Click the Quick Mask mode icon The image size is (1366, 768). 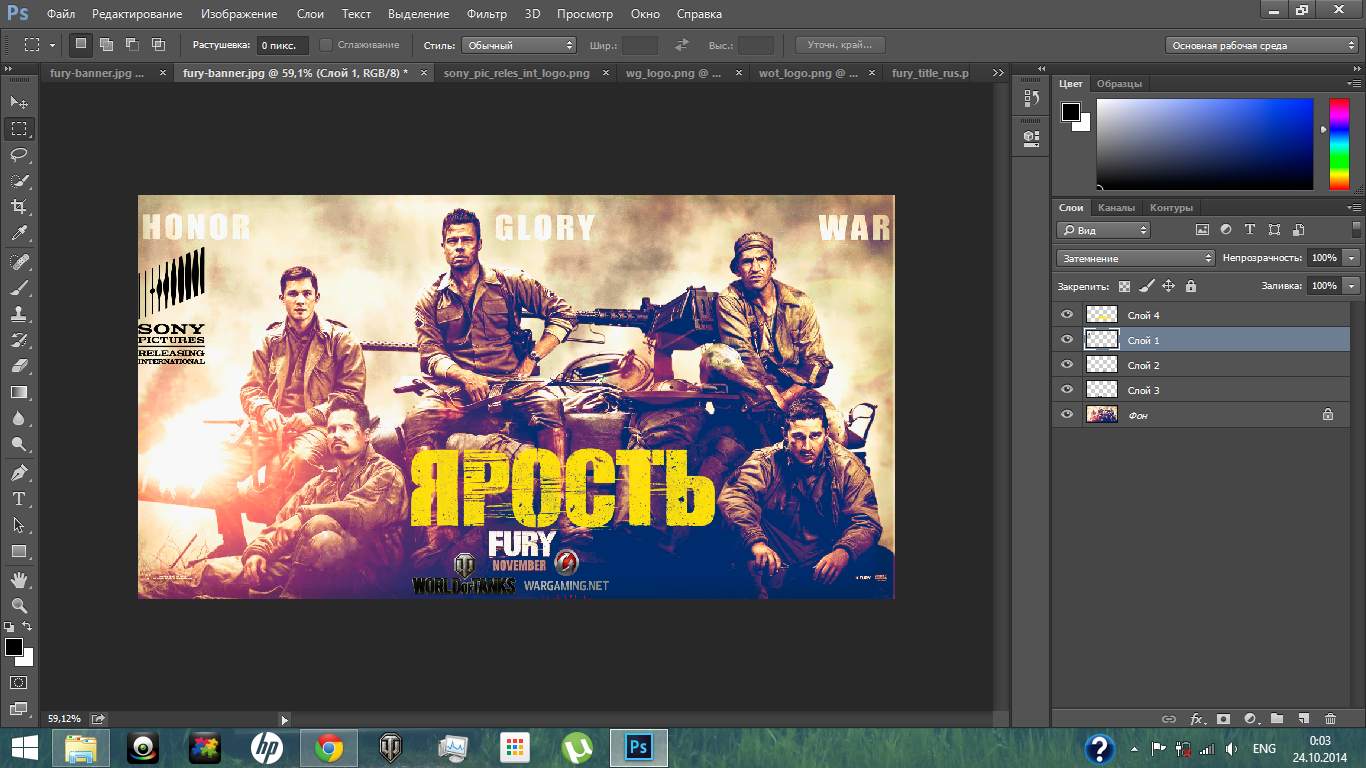(x=19, y=682)
